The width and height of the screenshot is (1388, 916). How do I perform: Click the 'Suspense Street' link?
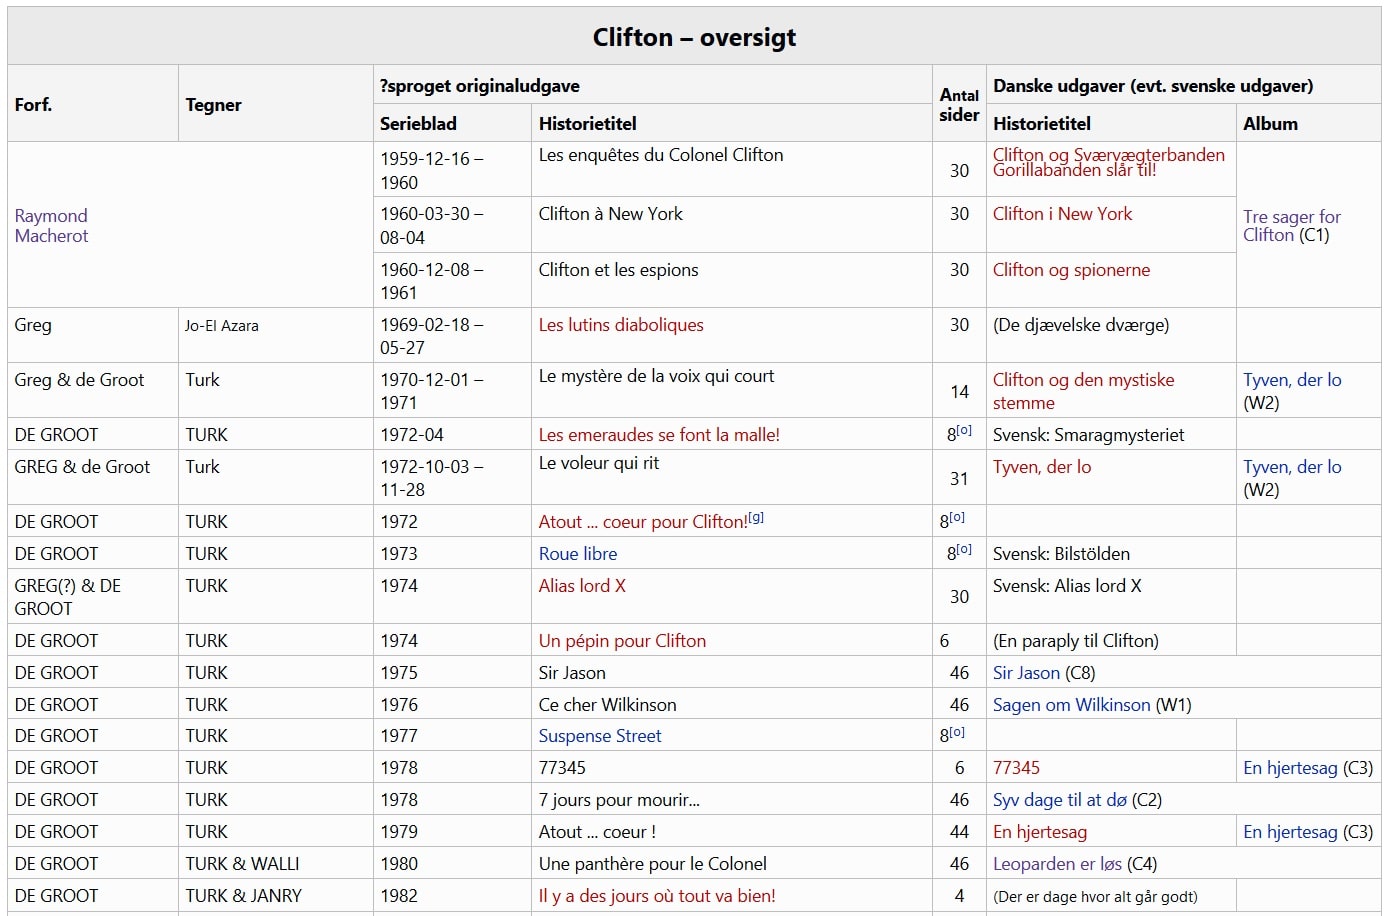coord(599,736)
